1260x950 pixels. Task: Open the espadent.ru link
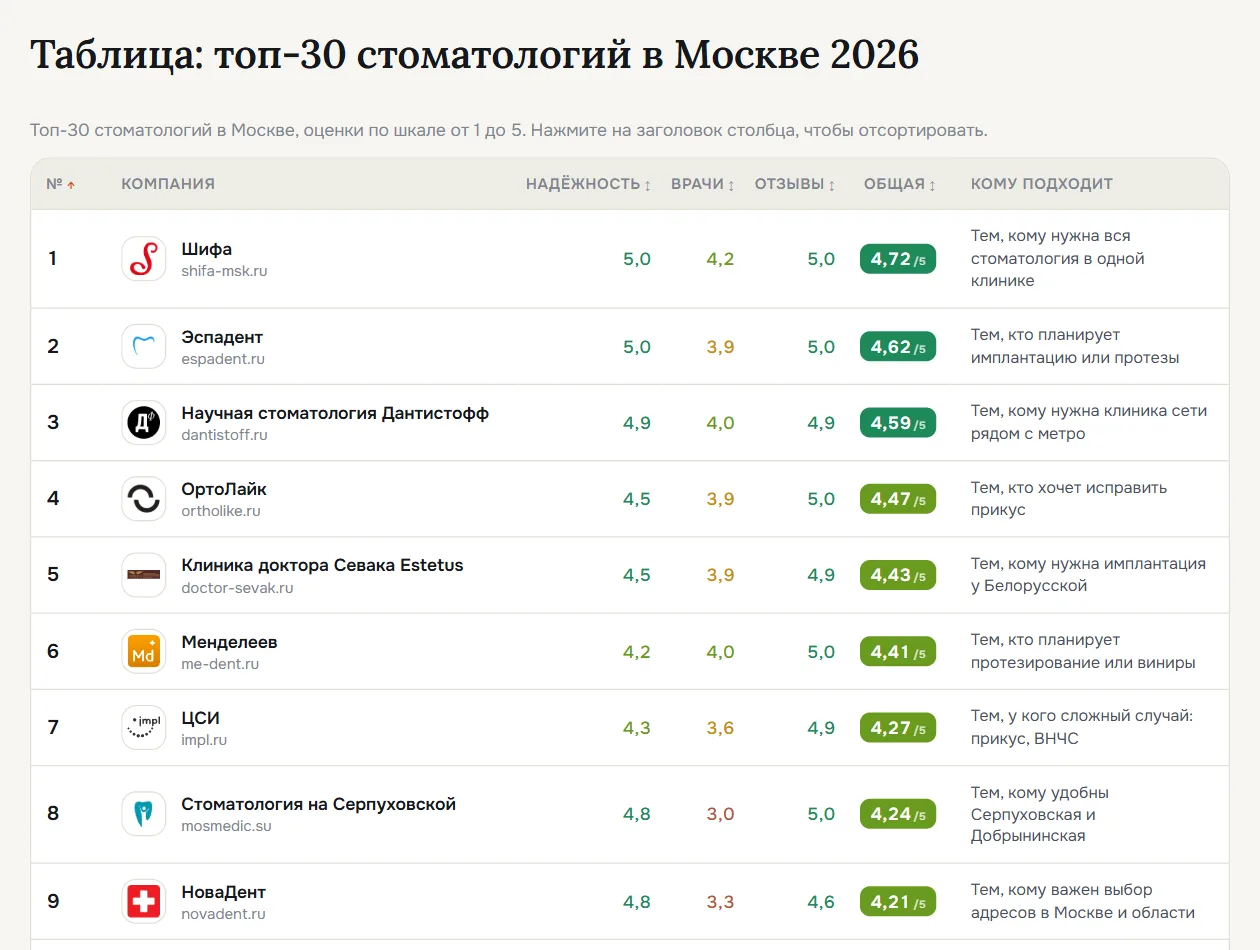pos(223,359)
